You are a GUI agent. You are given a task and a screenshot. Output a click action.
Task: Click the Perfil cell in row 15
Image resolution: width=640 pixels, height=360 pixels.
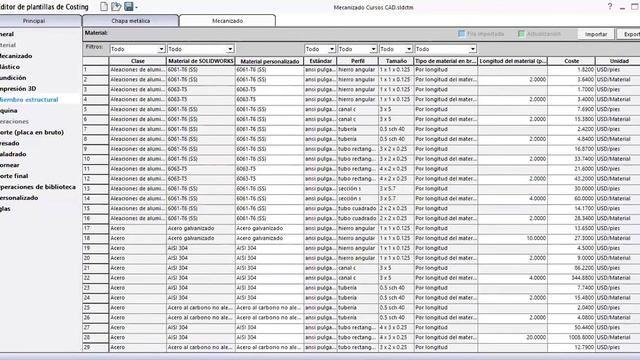[x=358, y=209]
